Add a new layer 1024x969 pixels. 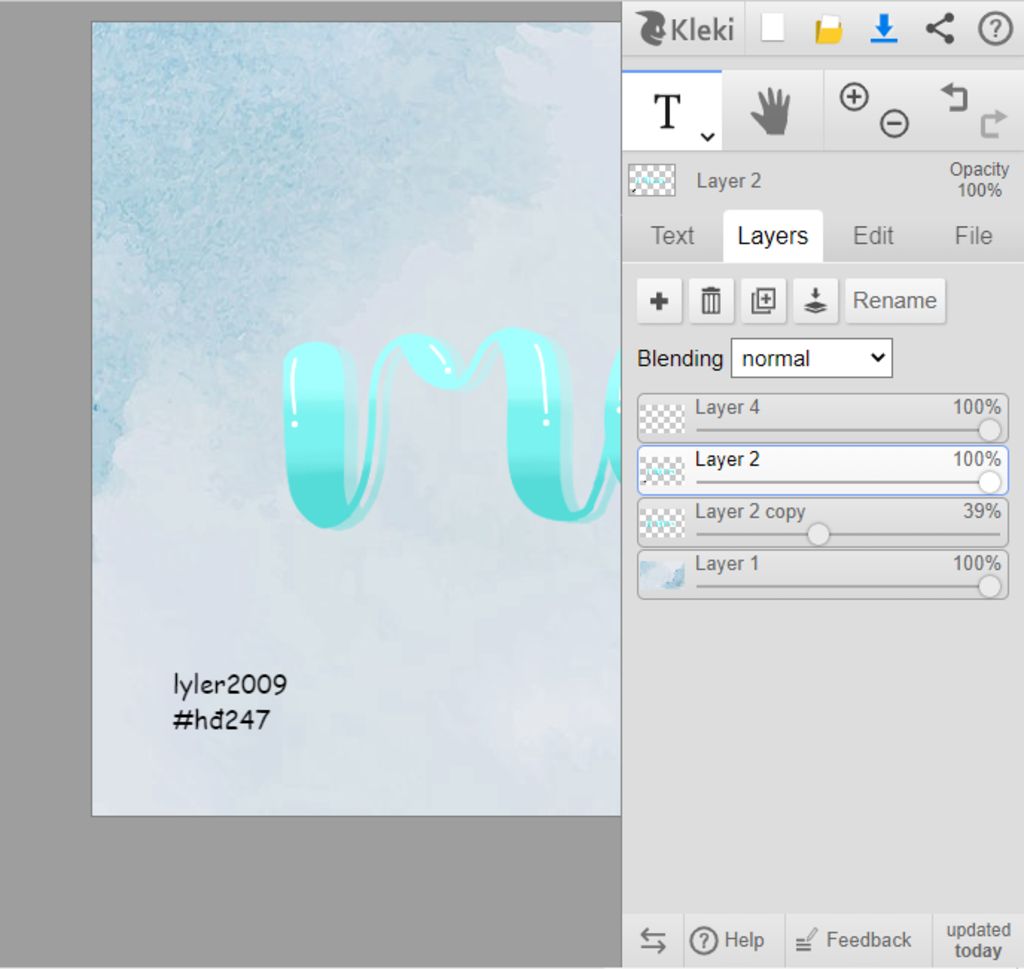[660, 301]
